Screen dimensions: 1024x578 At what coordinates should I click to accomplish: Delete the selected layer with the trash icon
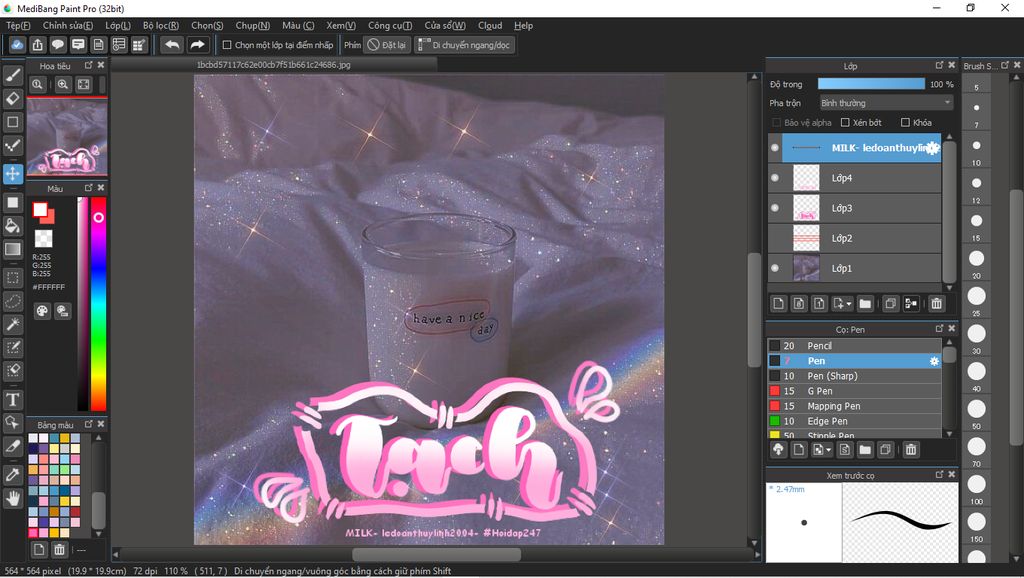pyautogui.click(x=936, y=304)
